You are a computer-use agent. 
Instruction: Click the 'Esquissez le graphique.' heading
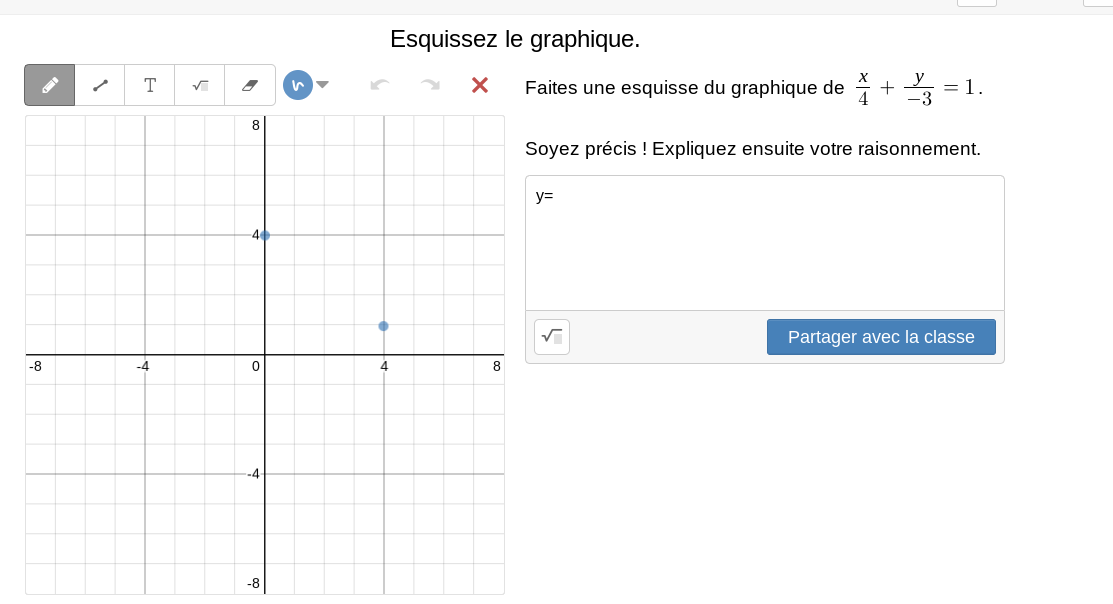click(x=515, y=39)
